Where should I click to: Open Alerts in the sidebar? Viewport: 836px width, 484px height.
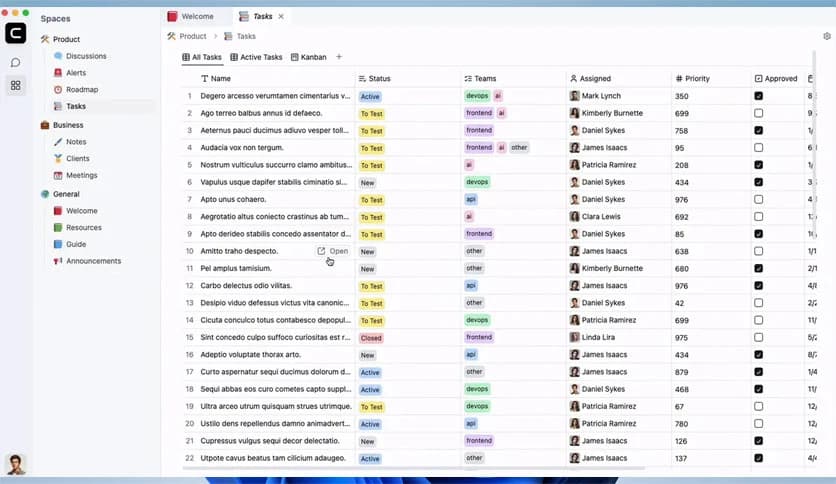pyautogui.click(x=76, y=72)
